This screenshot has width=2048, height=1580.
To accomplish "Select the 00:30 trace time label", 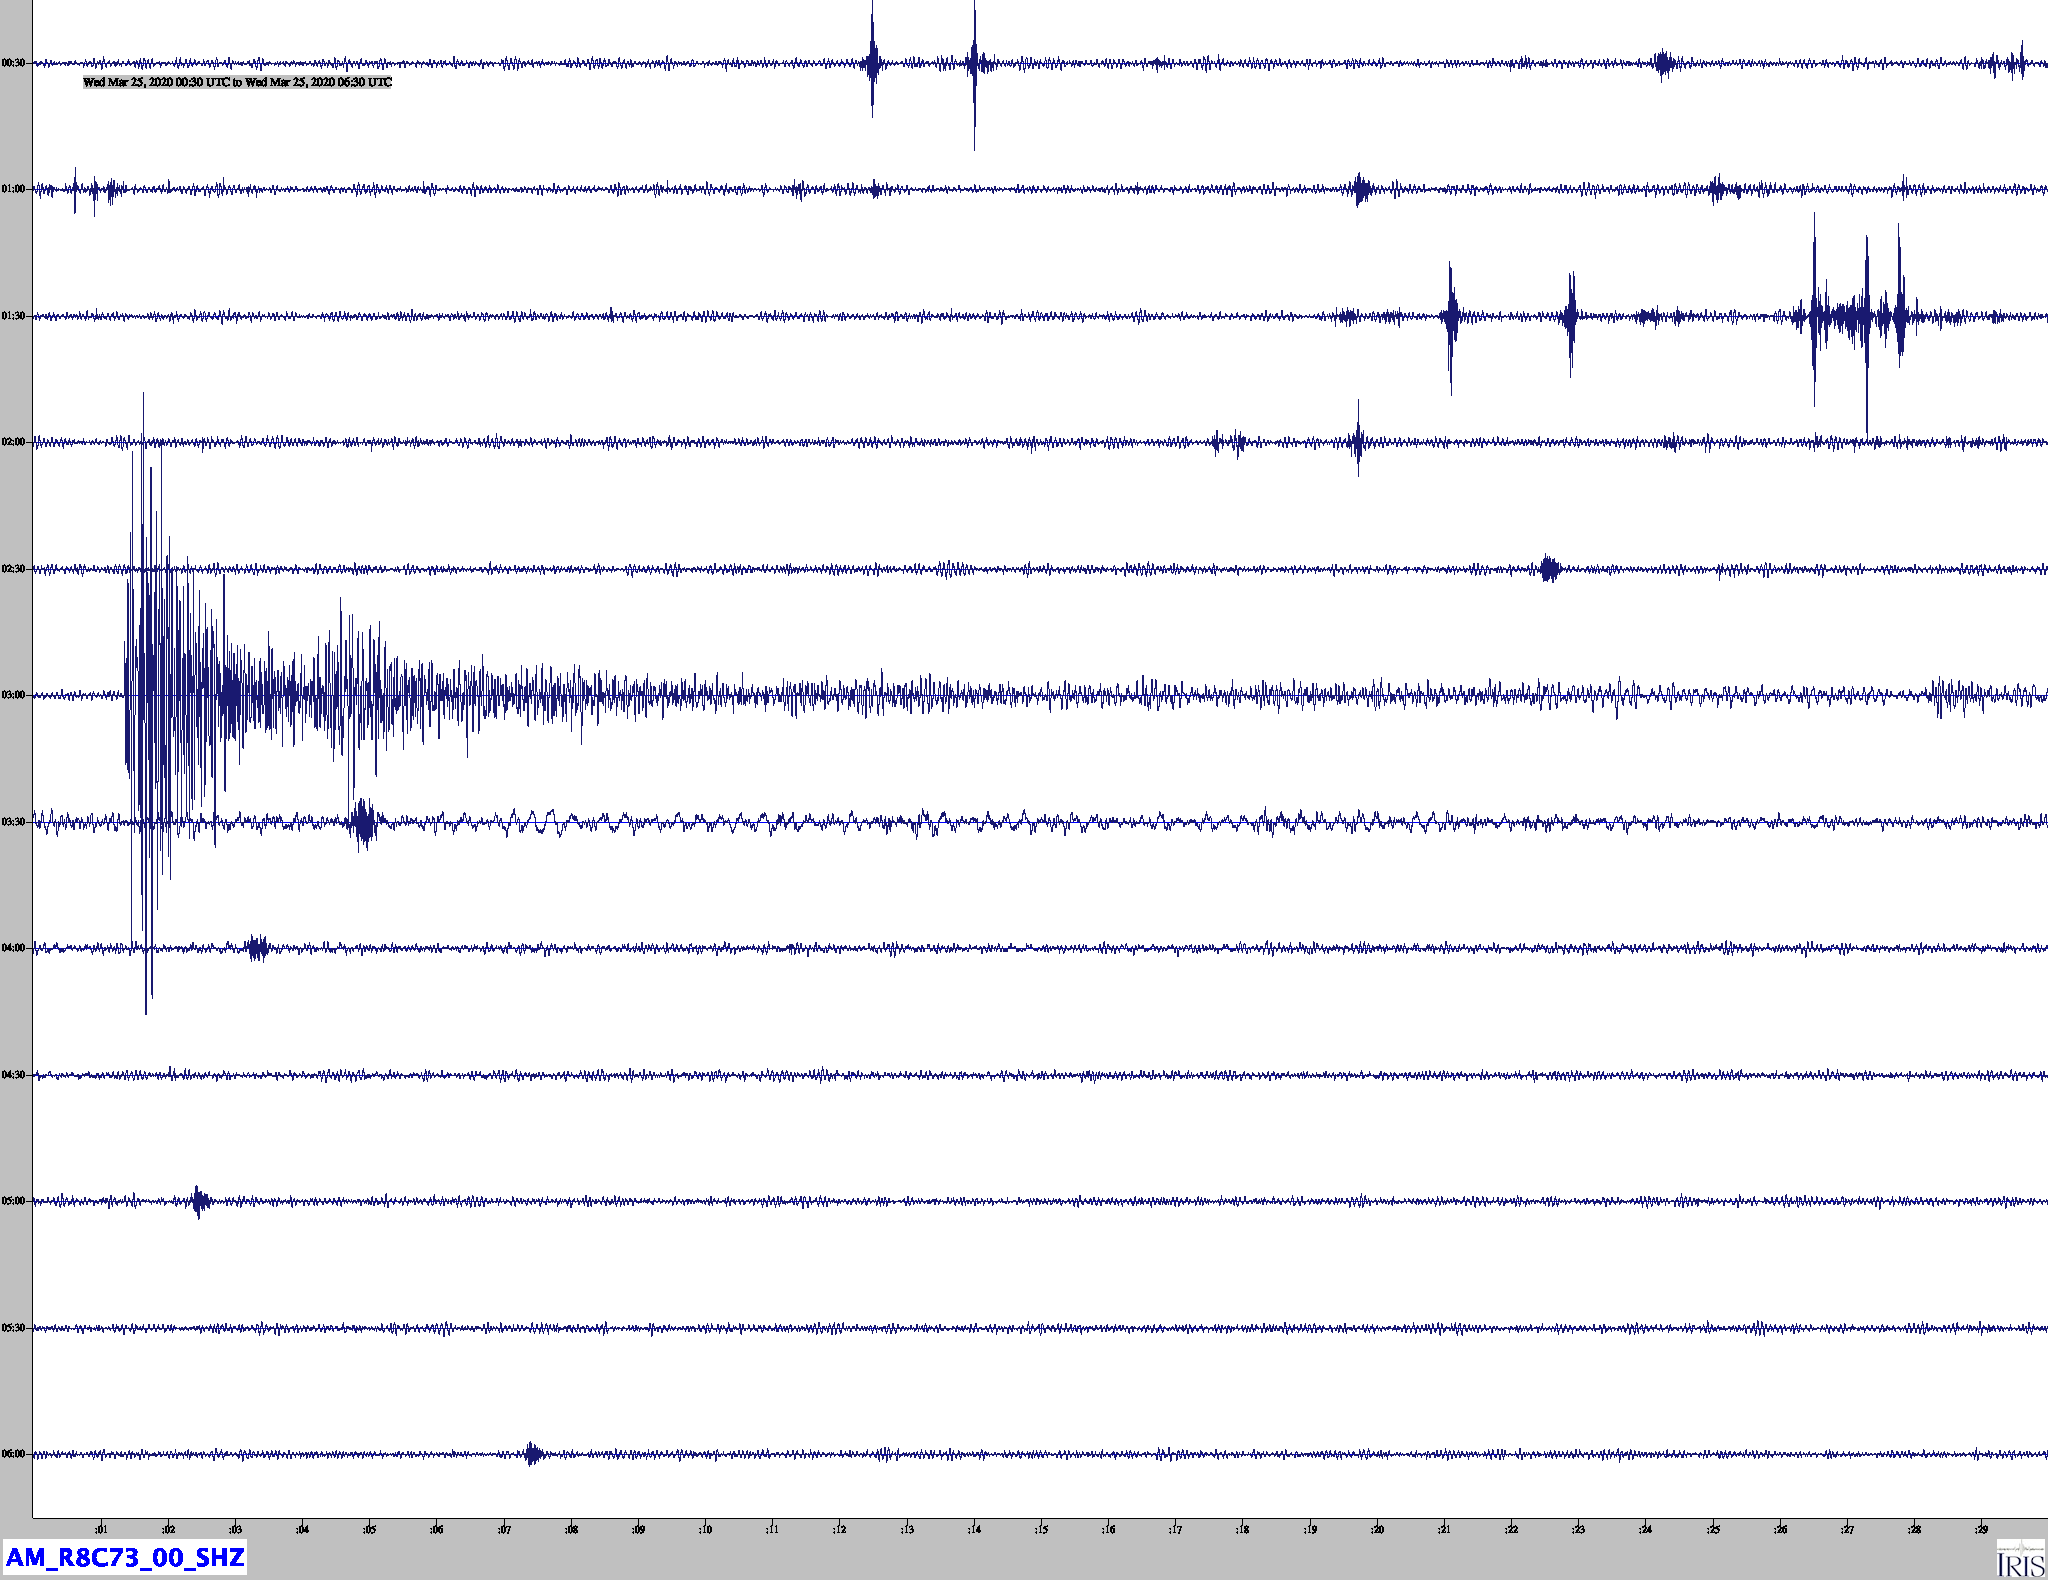I will pyautogui.click(x=13, y=63).
